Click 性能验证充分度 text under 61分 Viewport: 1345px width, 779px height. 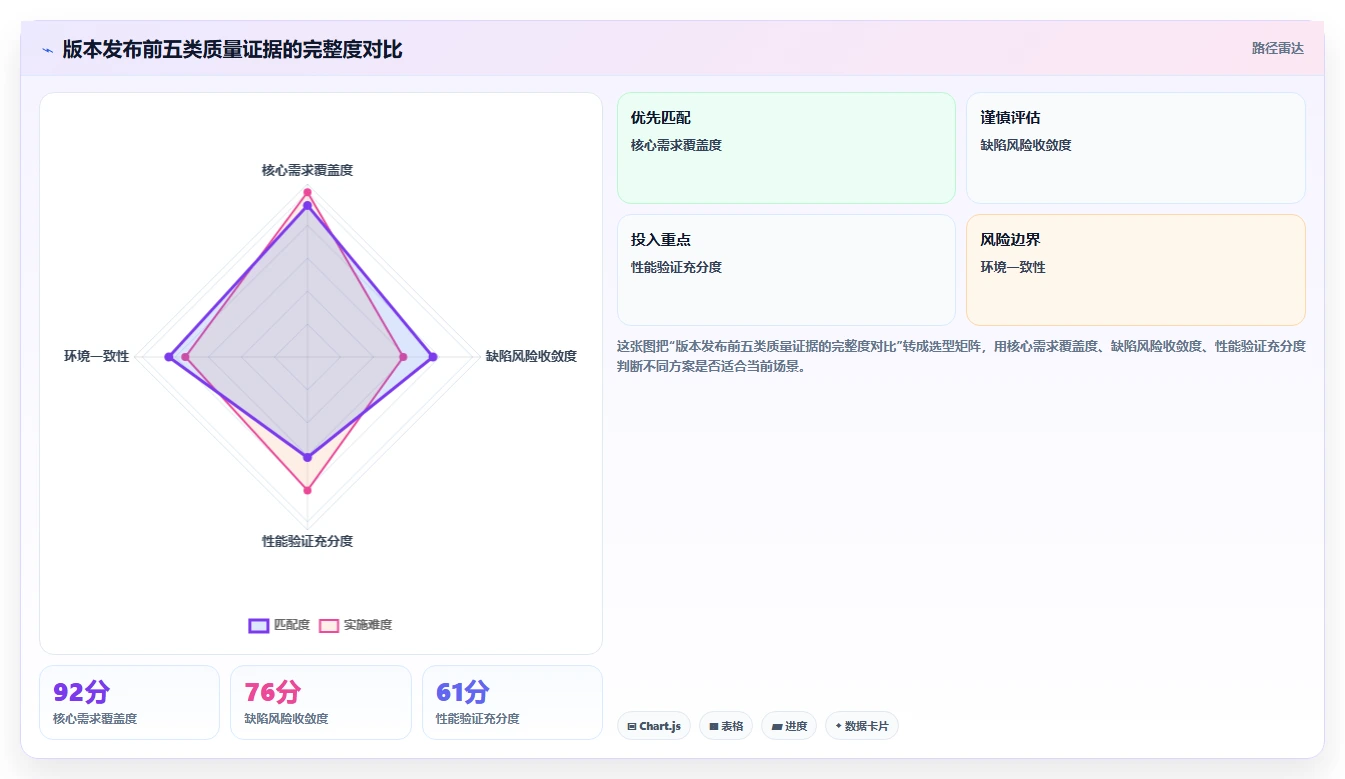[x=478, y=719]
